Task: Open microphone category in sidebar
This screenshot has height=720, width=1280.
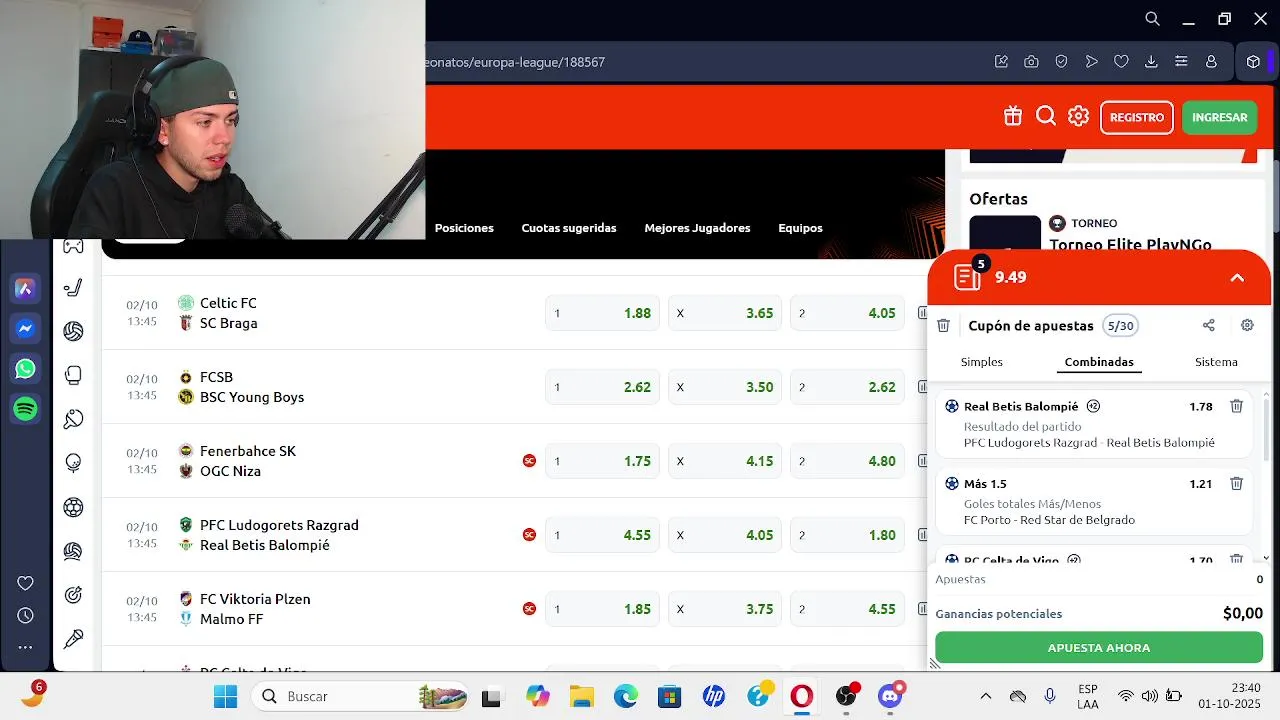Action: pyautogui.click(x=73, y=639)
